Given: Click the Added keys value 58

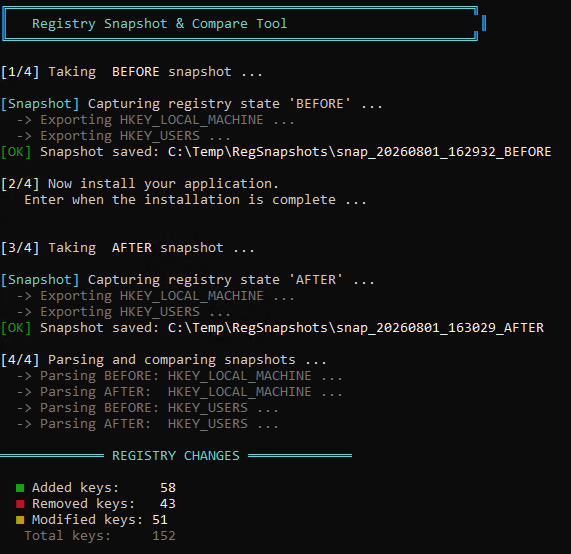Looking at the screenshot, I should (168, 488).
